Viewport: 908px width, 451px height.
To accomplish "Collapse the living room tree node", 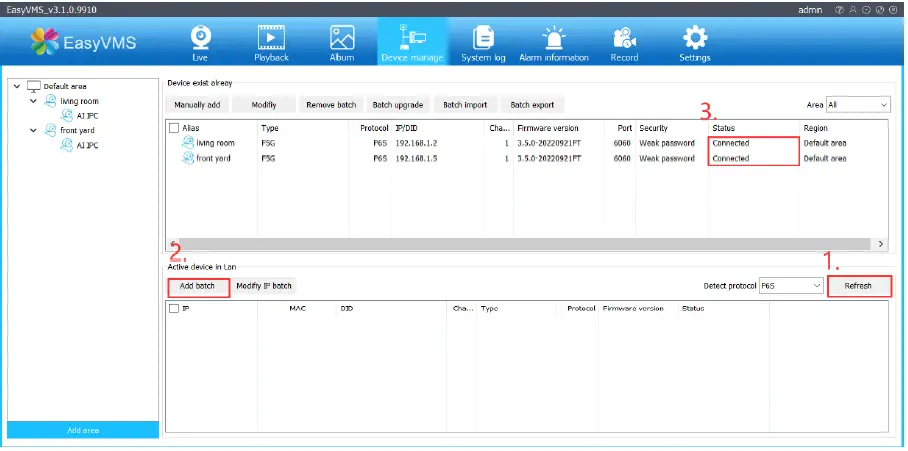I will point(34,101).
